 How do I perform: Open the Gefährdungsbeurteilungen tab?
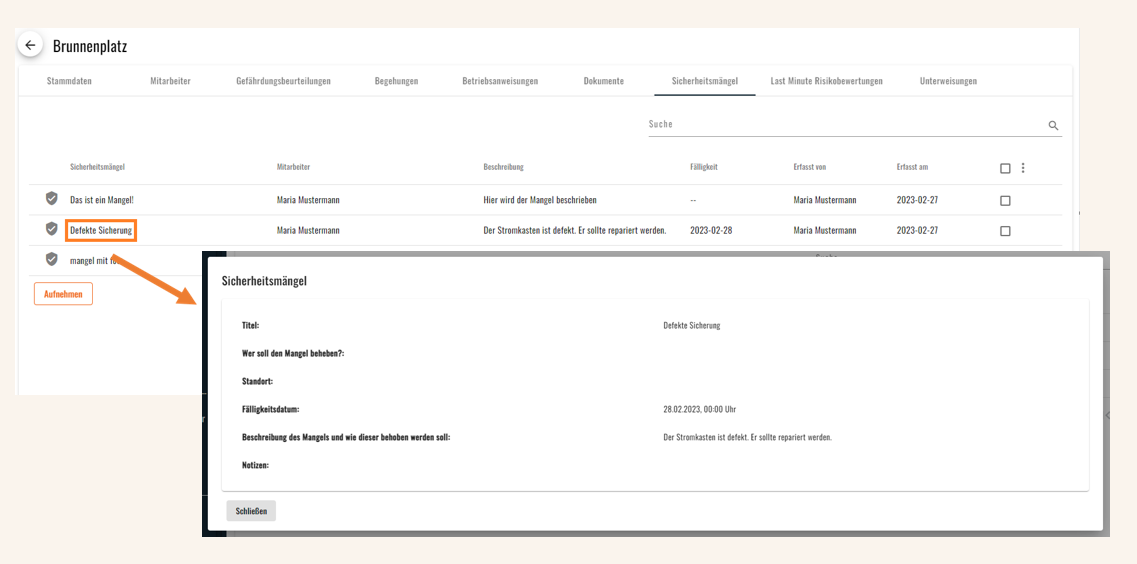(x=283, y=81)
